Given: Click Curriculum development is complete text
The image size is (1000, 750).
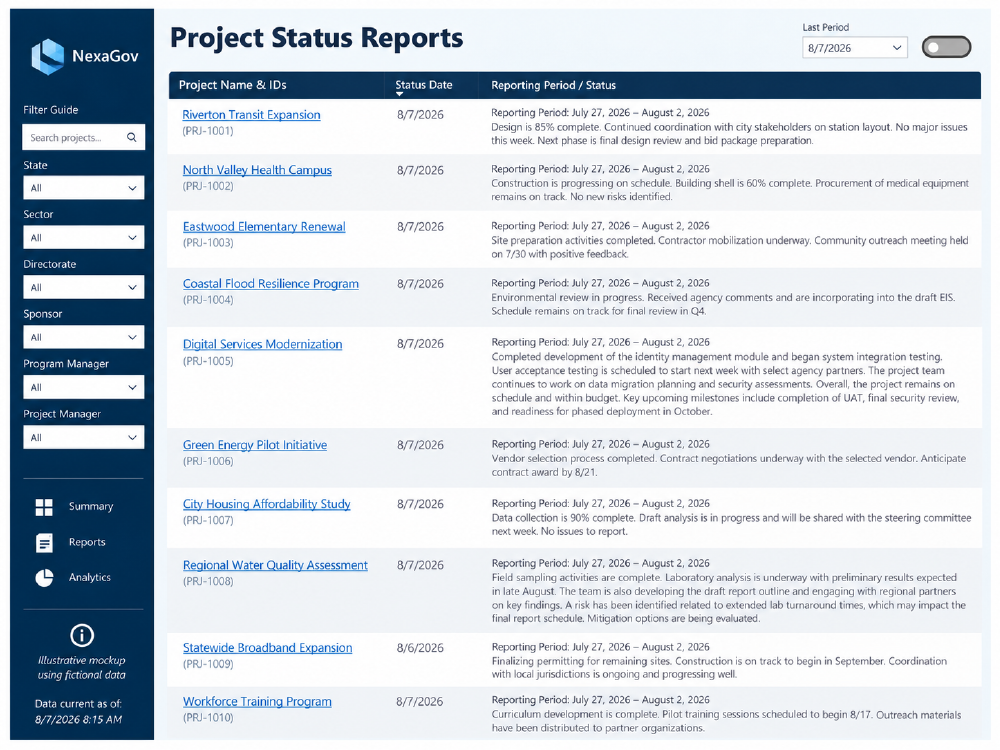Looking at the screenshot, I should pos(726,721).
